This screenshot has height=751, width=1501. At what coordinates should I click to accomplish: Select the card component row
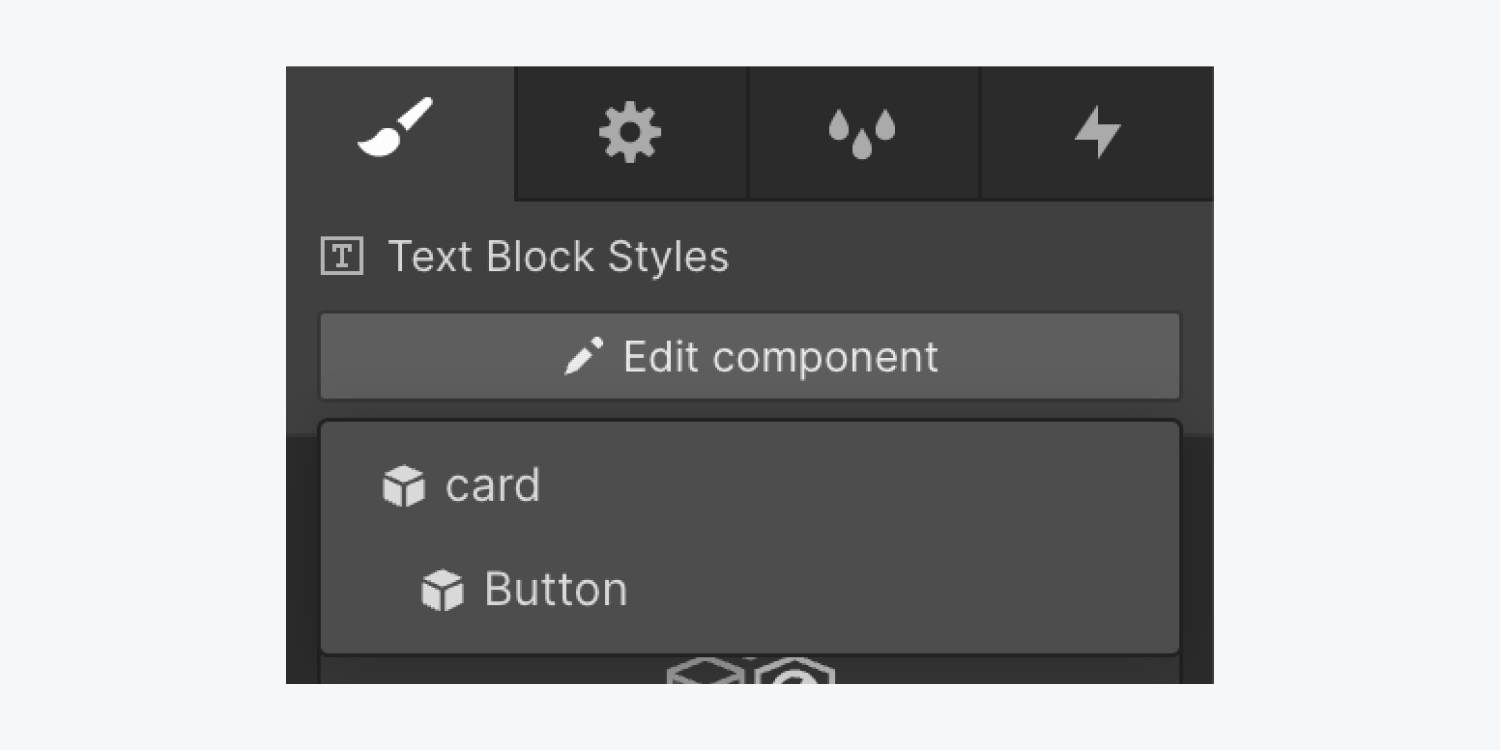750,486
